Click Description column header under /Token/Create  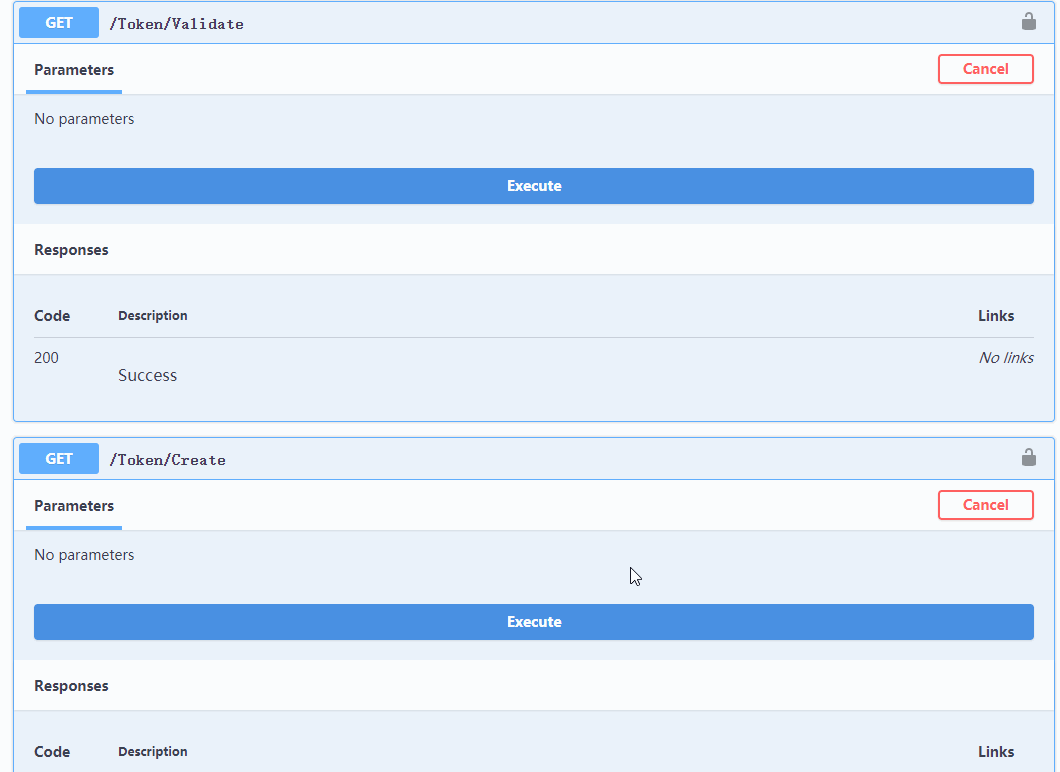click(153, 752)
